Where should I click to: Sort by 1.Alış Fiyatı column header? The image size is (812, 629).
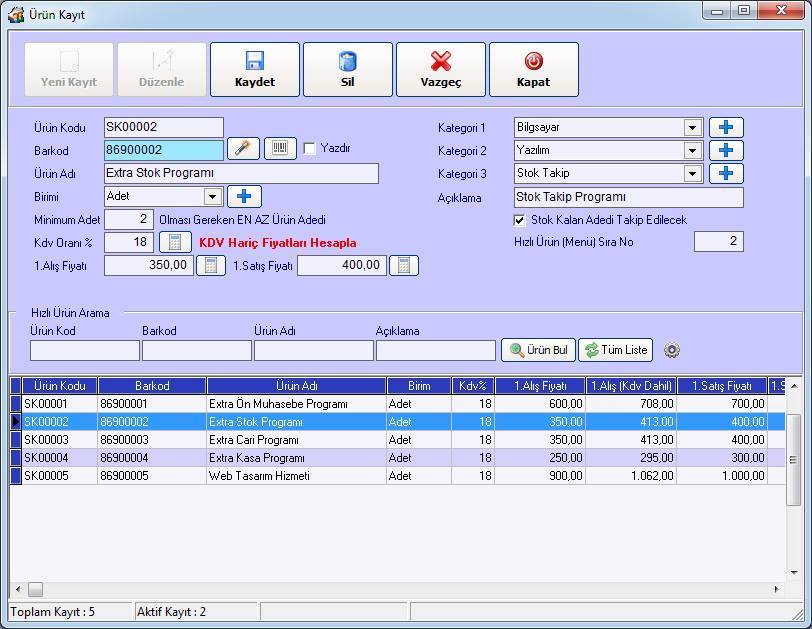click(540, 386)
